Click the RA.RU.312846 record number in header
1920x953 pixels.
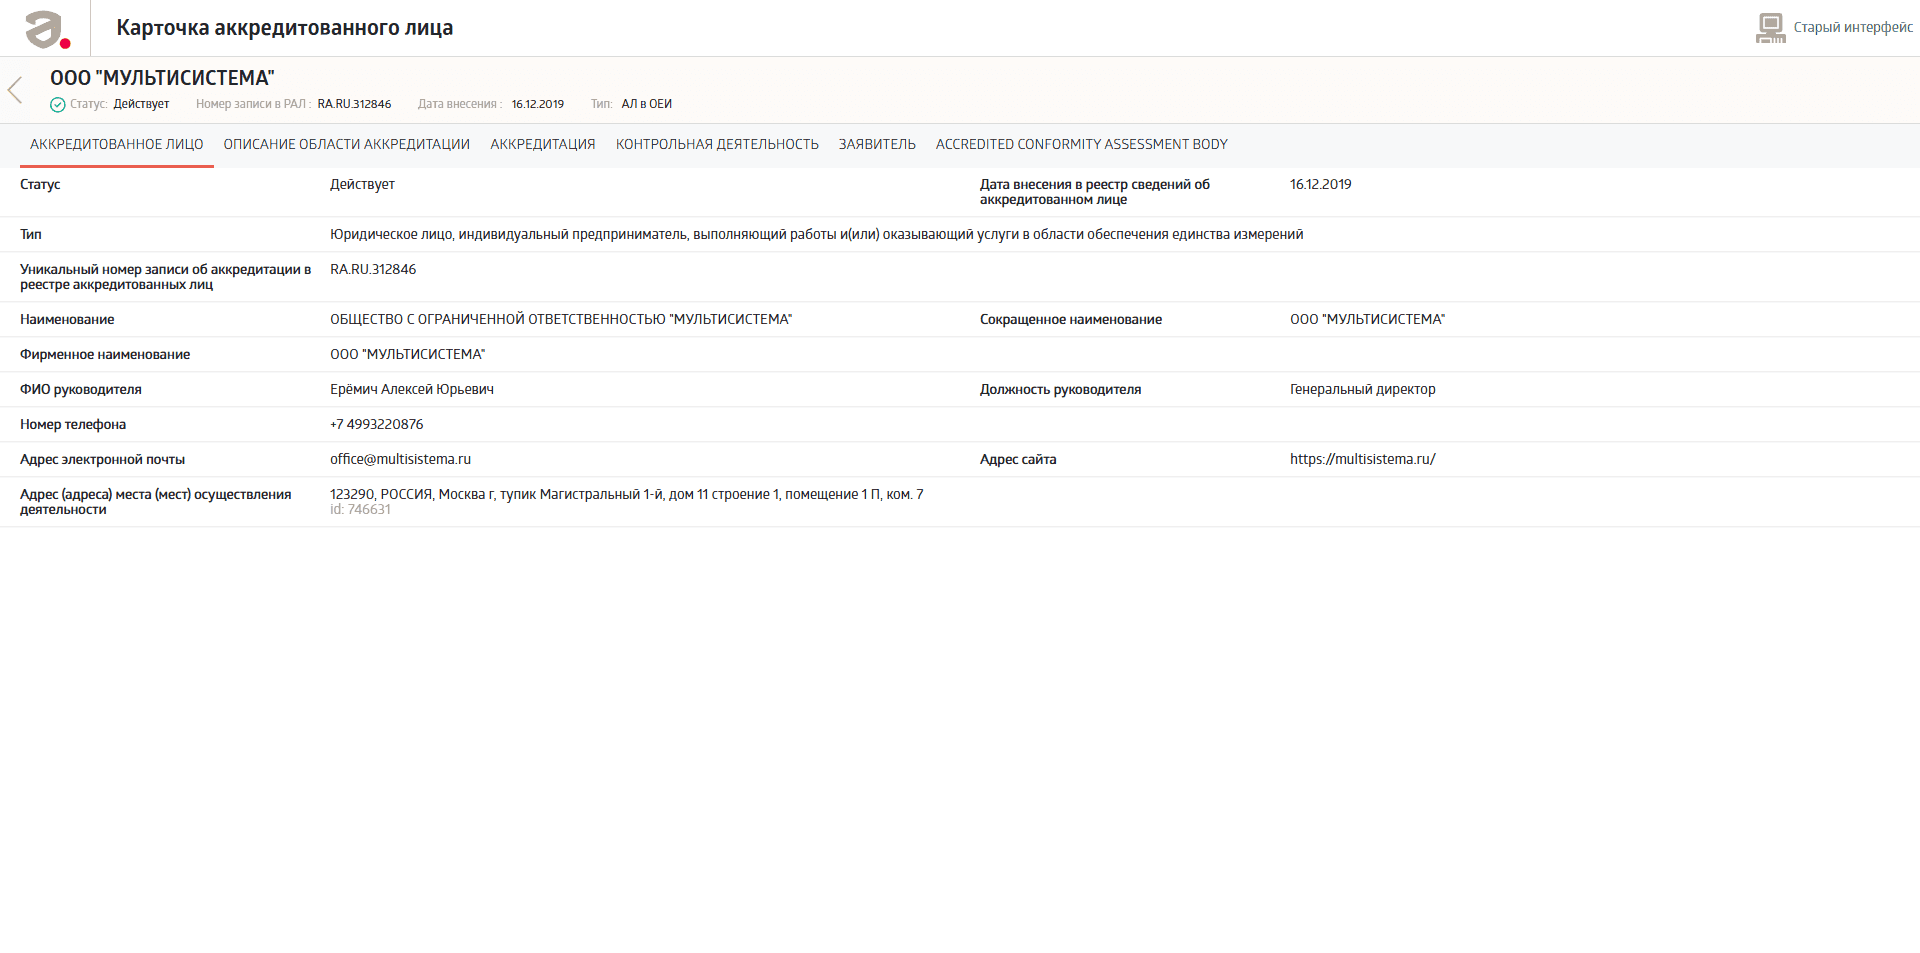coord(354,104)
